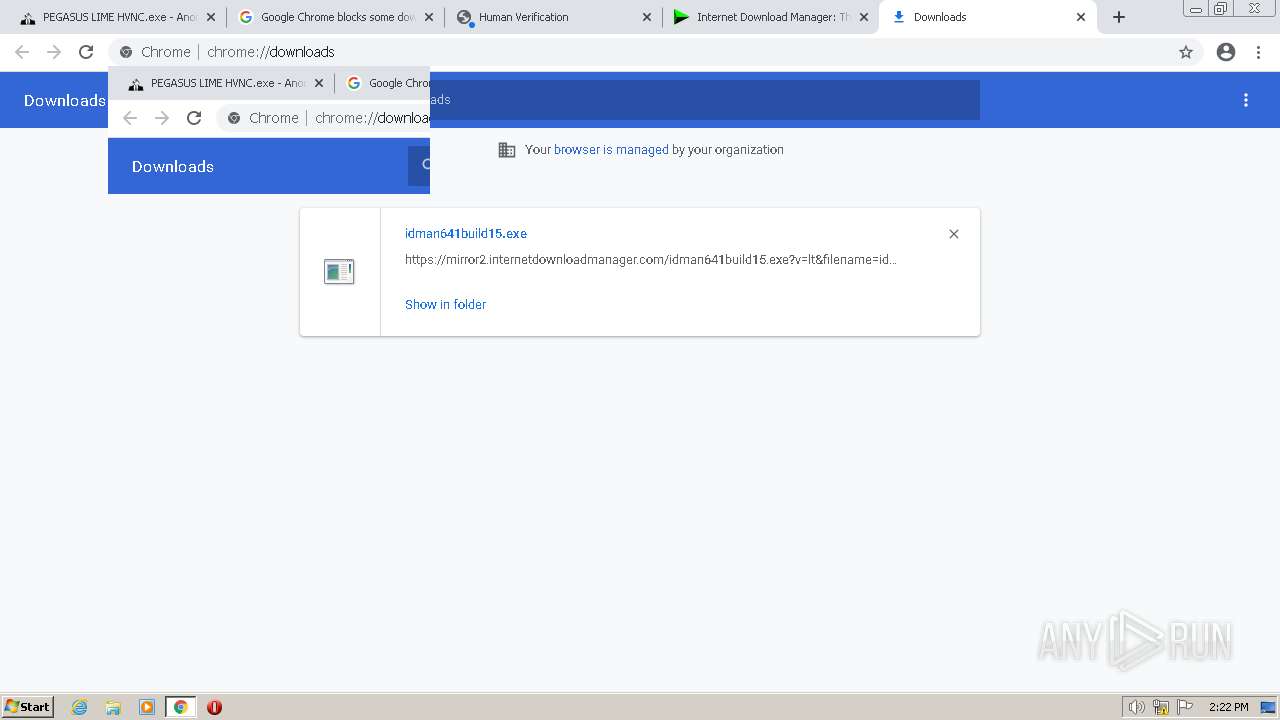Close the PEGASUS LIME HVNC.exe tab
This screenshot has width=1280, height=720.
(210, 17)
